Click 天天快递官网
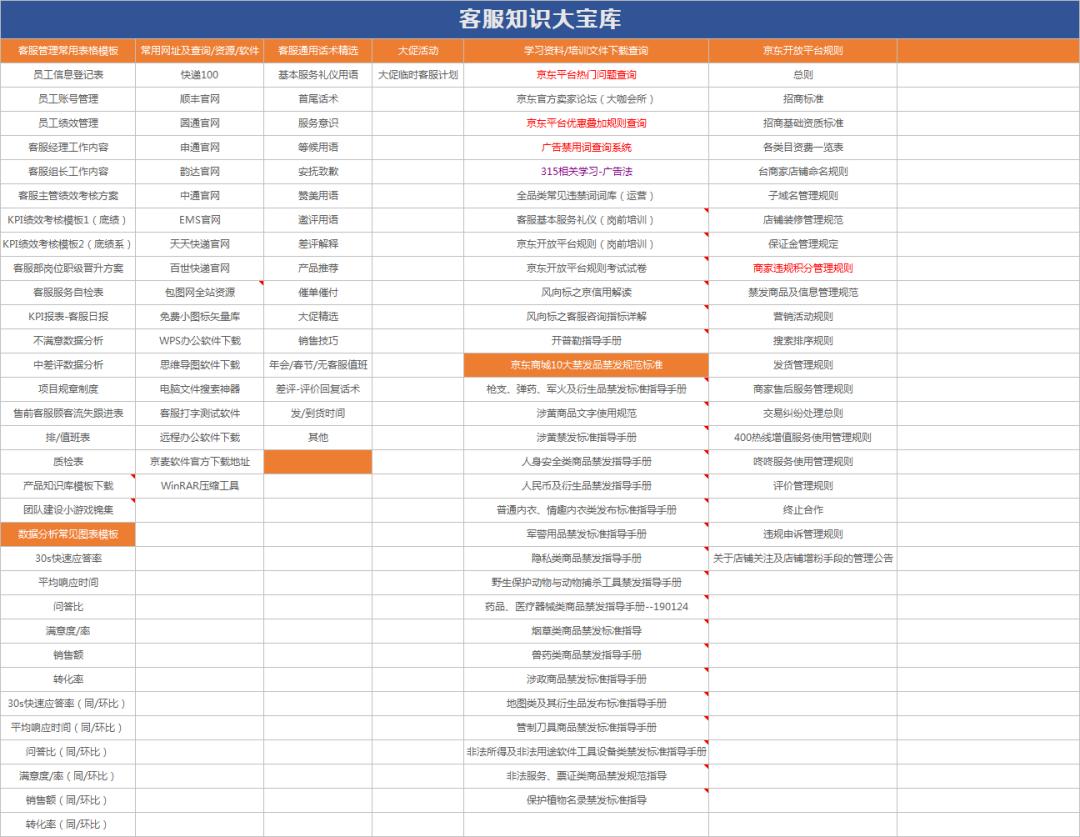 pyautogui.click(x=200, y=244)
